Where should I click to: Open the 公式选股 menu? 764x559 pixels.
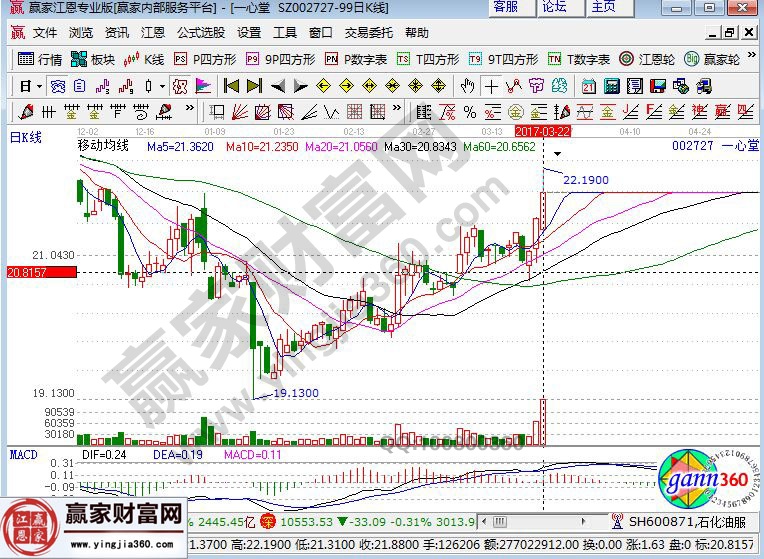coord(203,32)
